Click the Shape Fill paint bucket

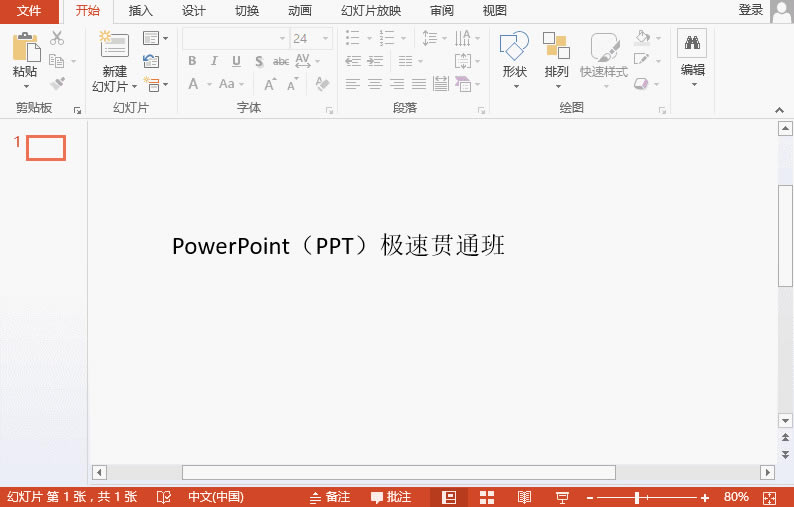point(642,38)
